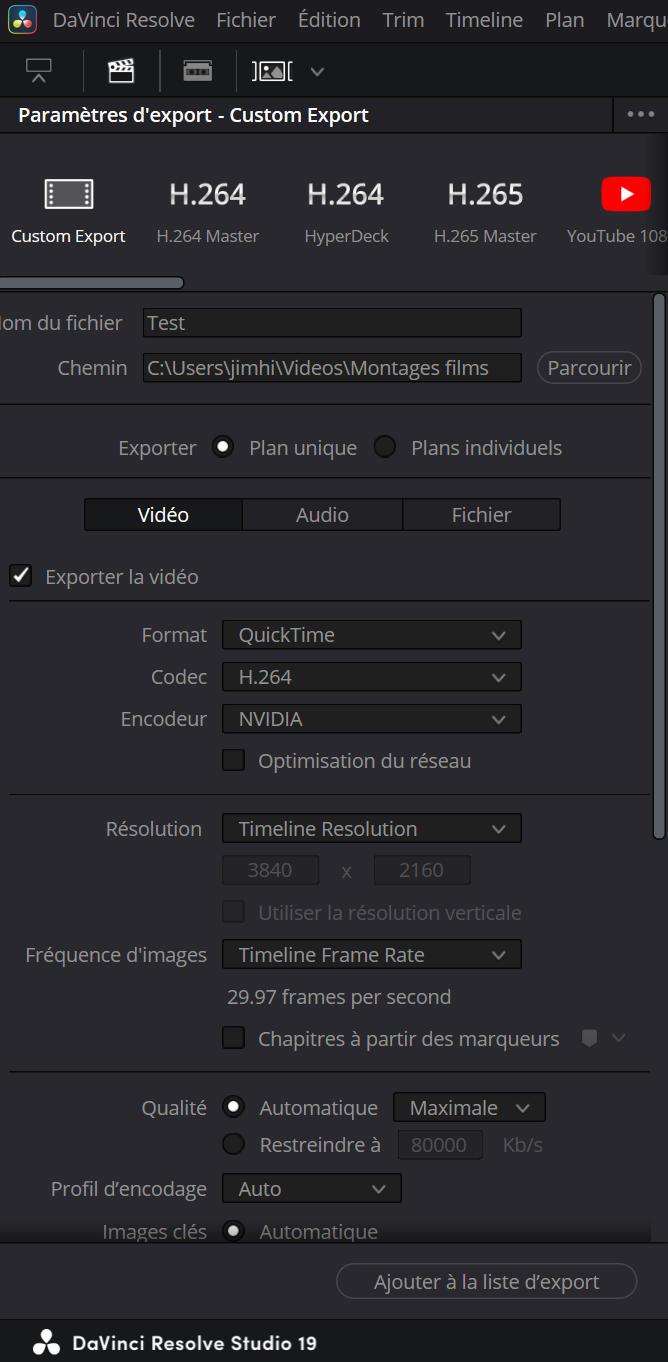Viewport: 668px width, 1362px height.
Task: Open the Édition menu
Action: click(329, 20)
